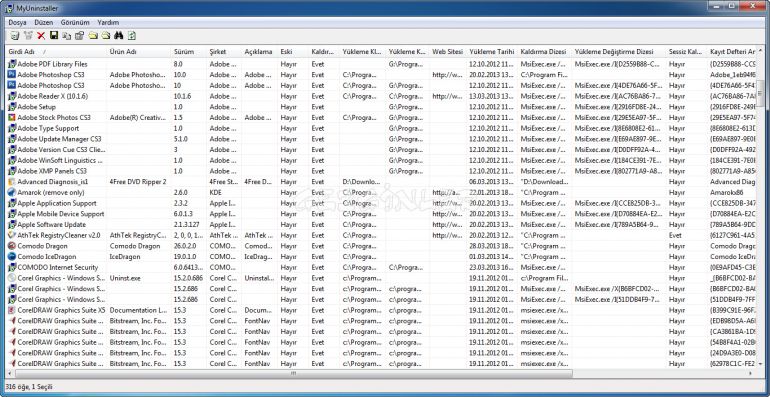Click the Apple Mobile Device Support row icon

pos(12,214)
